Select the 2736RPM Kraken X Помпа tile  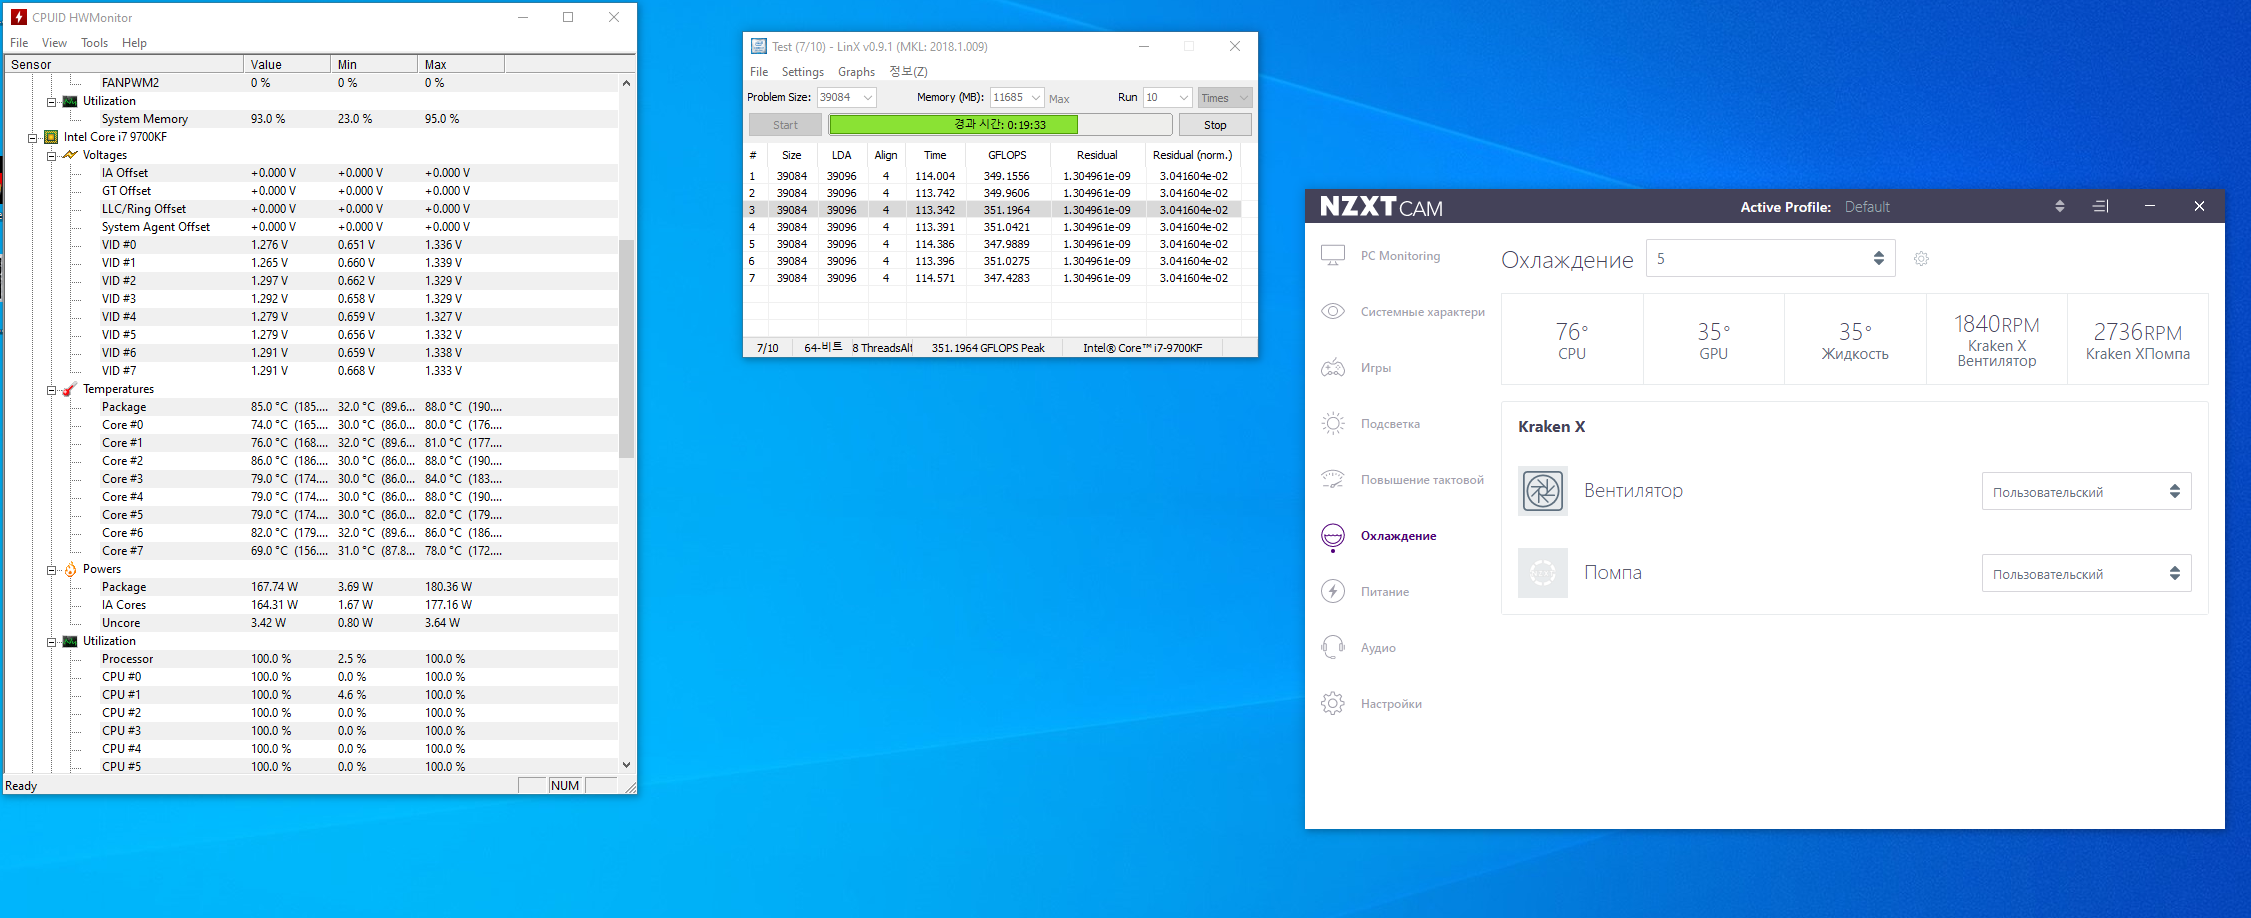click(x=2138, y=339)
